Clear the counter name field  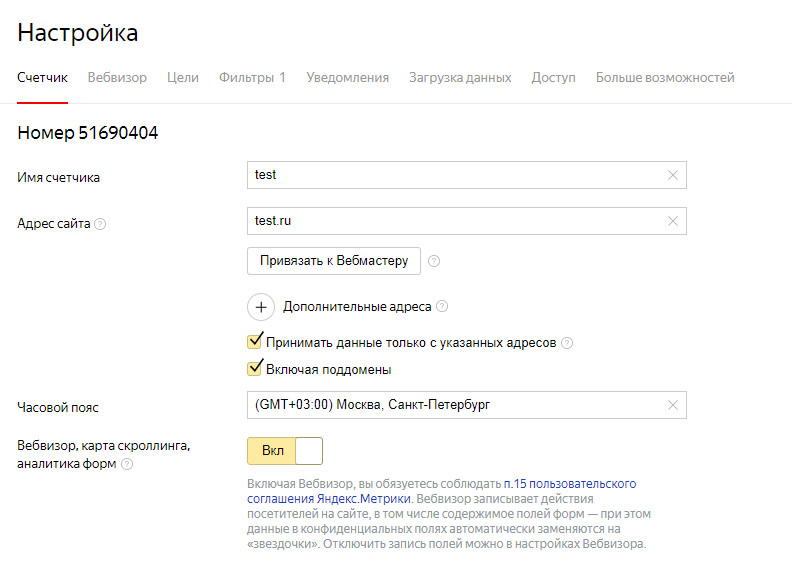[673, 175]
